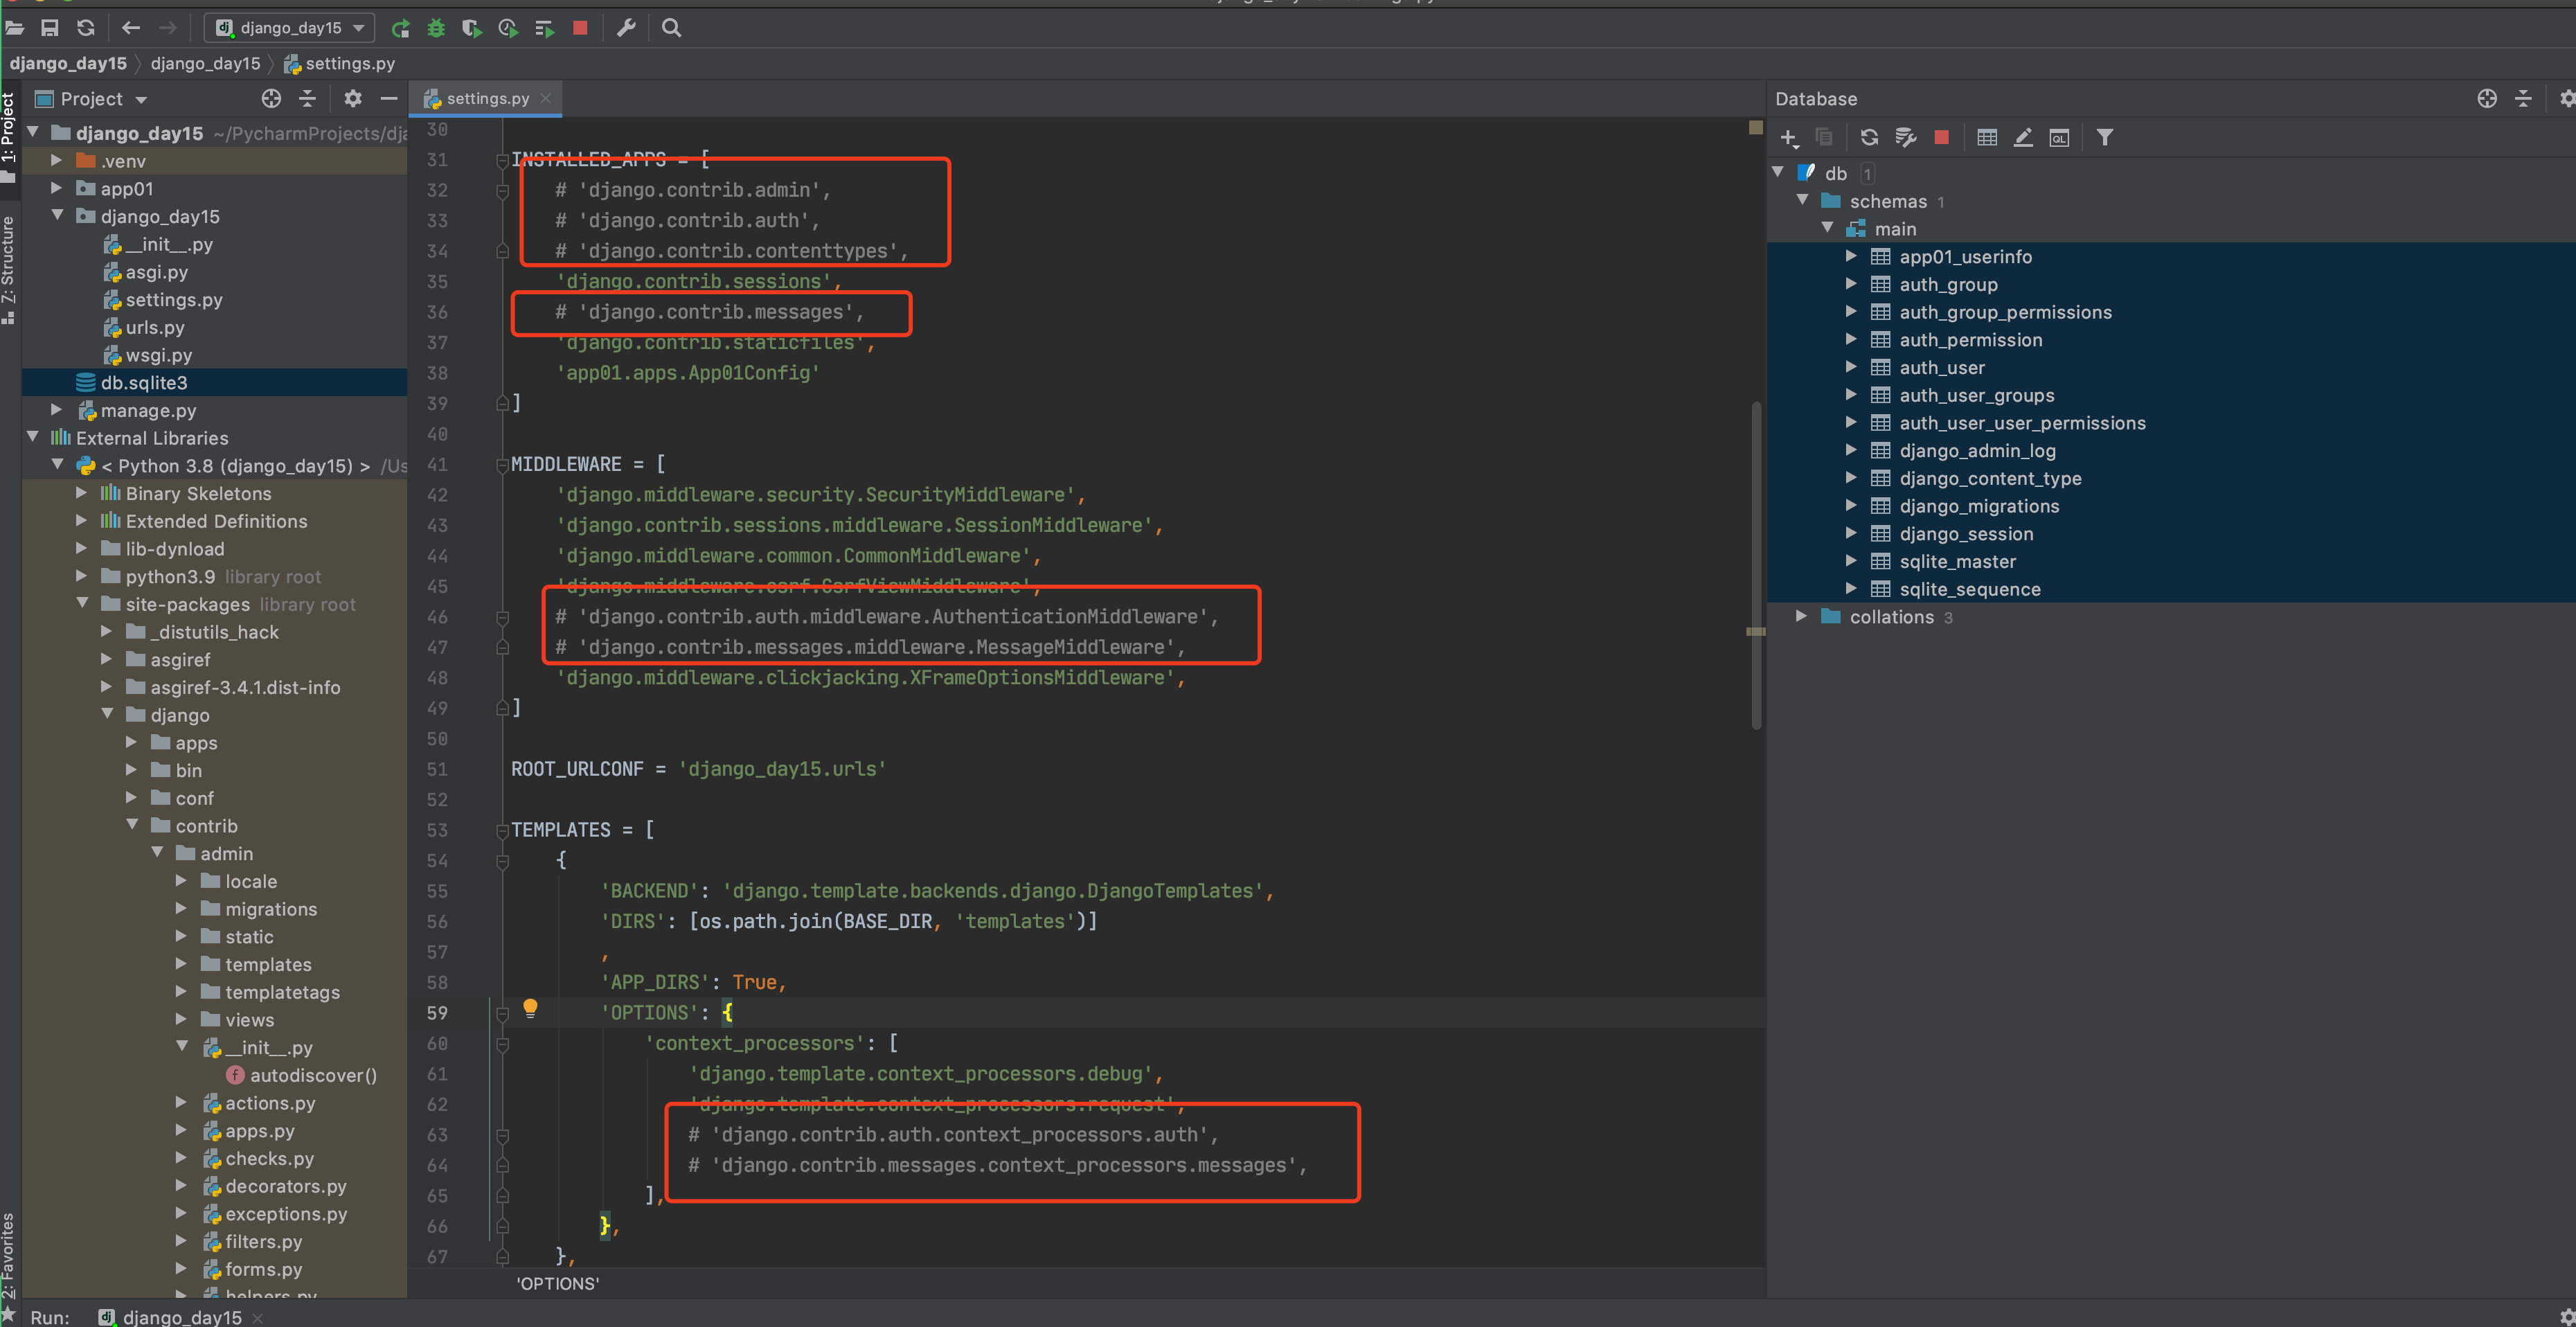2576x1327 pixels.
Task: Select urls.py in the project tree
Action: [x=155, y=327]
